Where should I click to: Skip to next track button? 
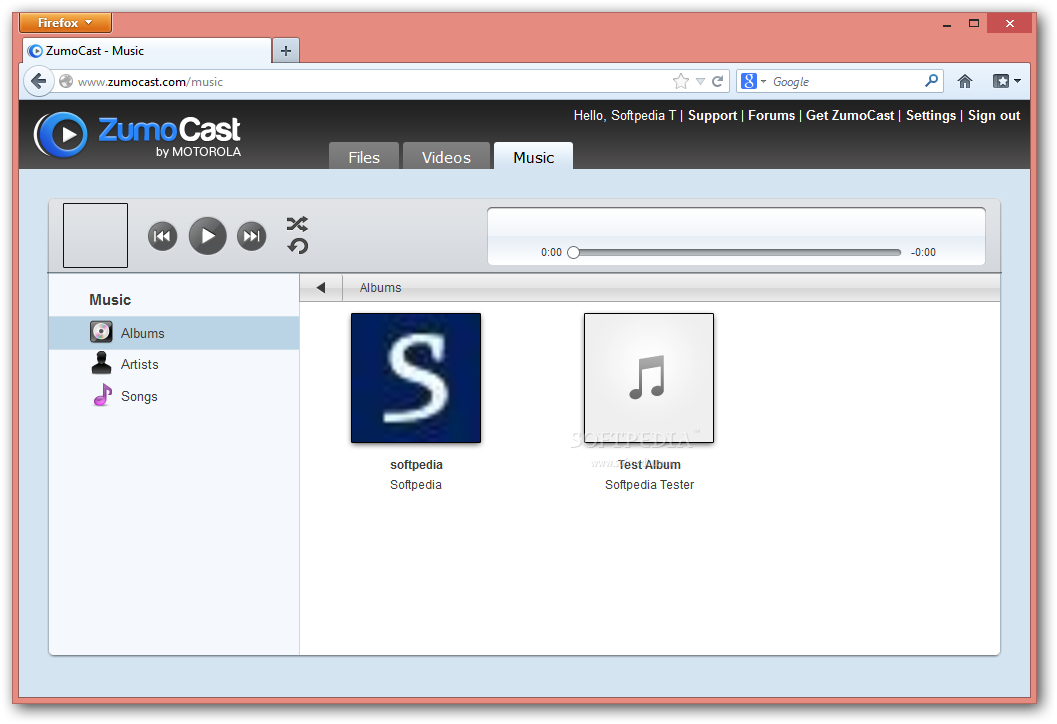coord(251,236)
